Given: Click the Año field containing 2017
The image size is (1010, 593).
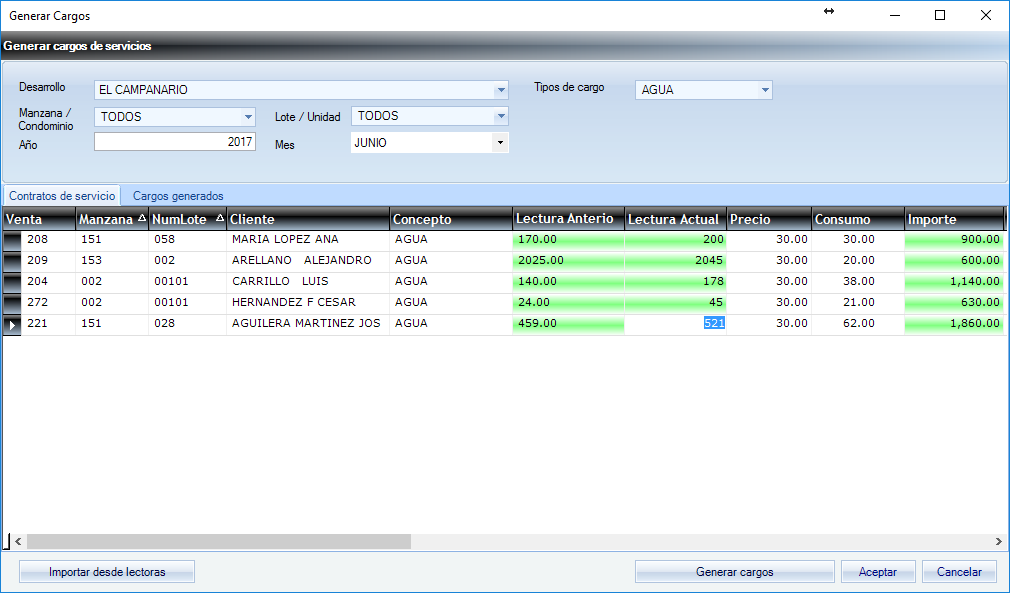Looking at the screenshot, I should pos(175,142).
